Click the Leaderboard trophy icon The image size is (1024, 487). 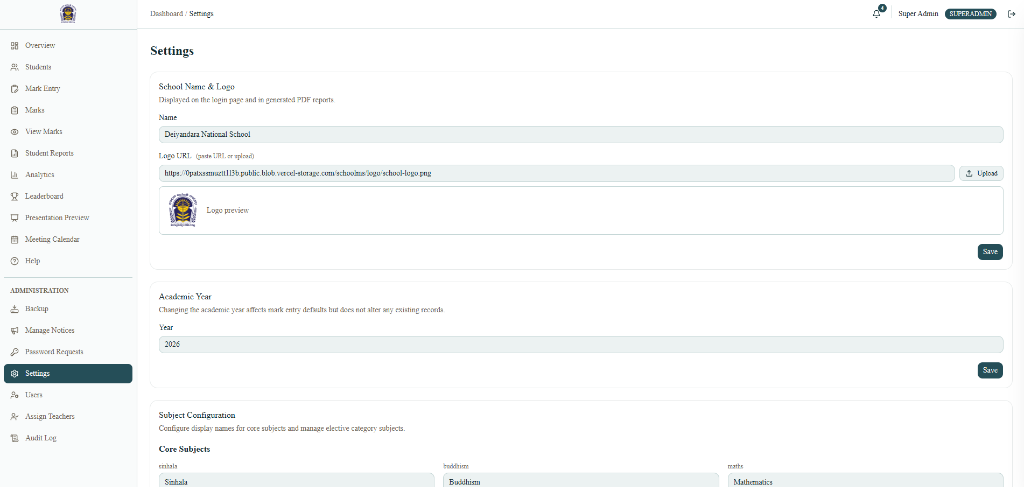coord(14,196)
